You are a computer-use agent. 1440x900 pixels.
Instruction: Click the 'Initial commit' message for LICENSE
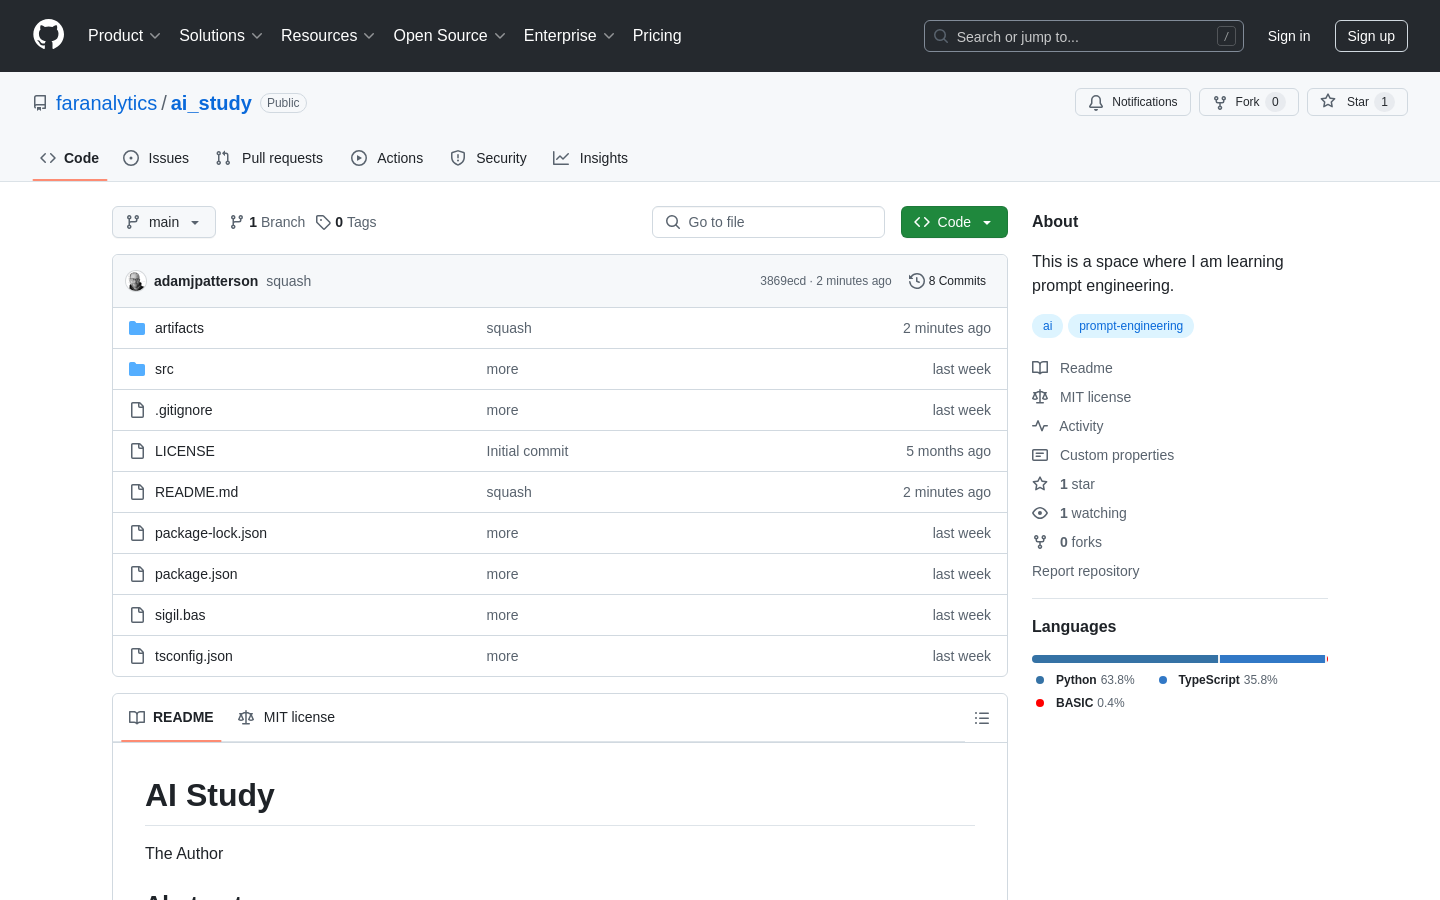pos(527,451)
